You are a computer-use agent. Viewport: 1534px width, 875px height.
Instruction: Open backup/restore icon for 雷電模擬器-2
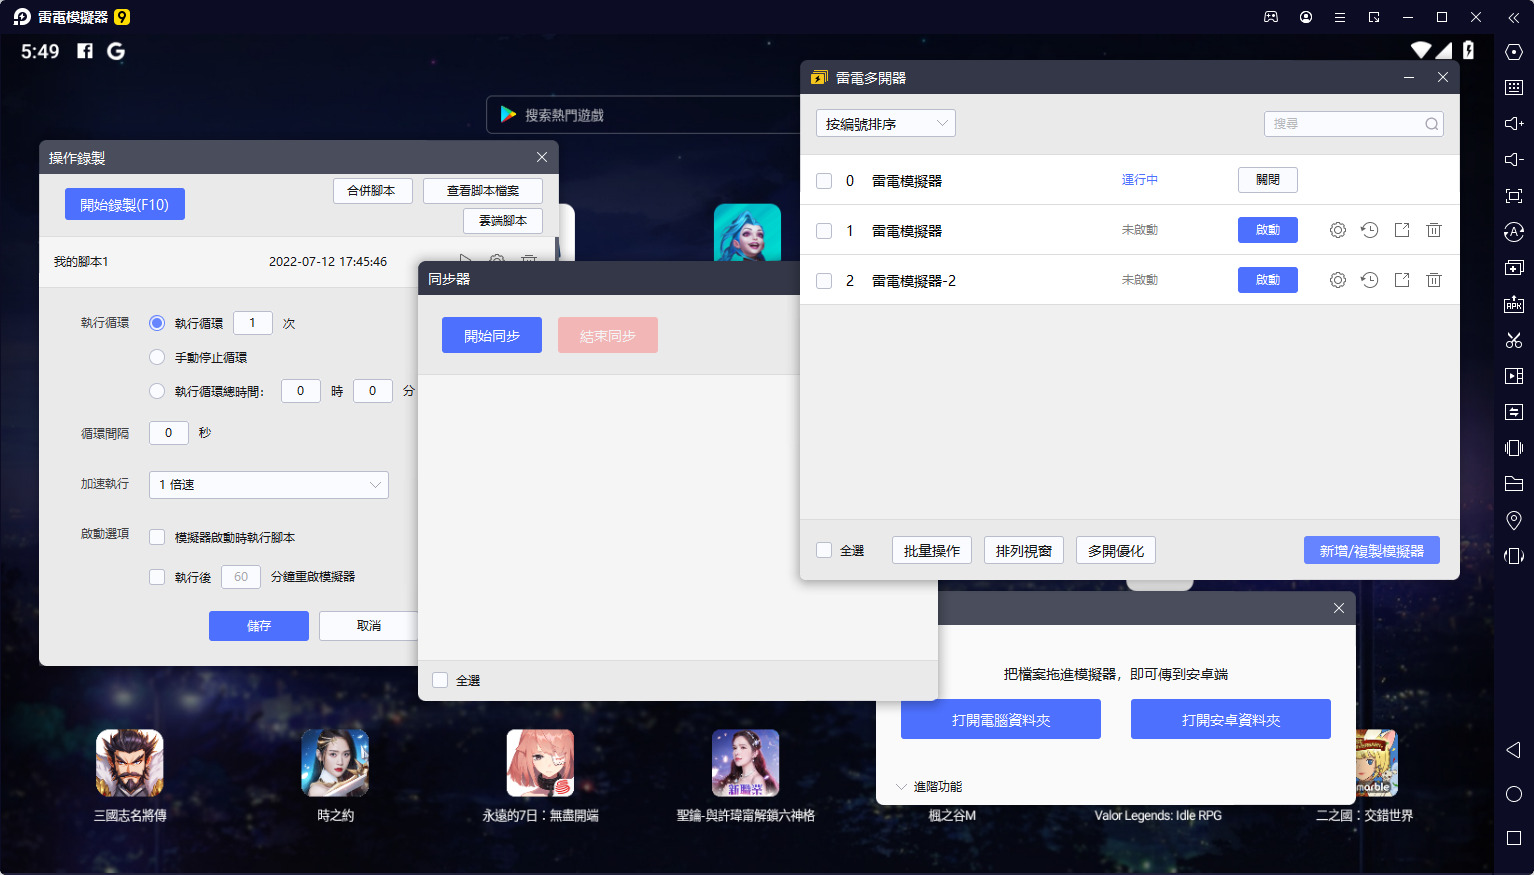[x=1370, y=280]
